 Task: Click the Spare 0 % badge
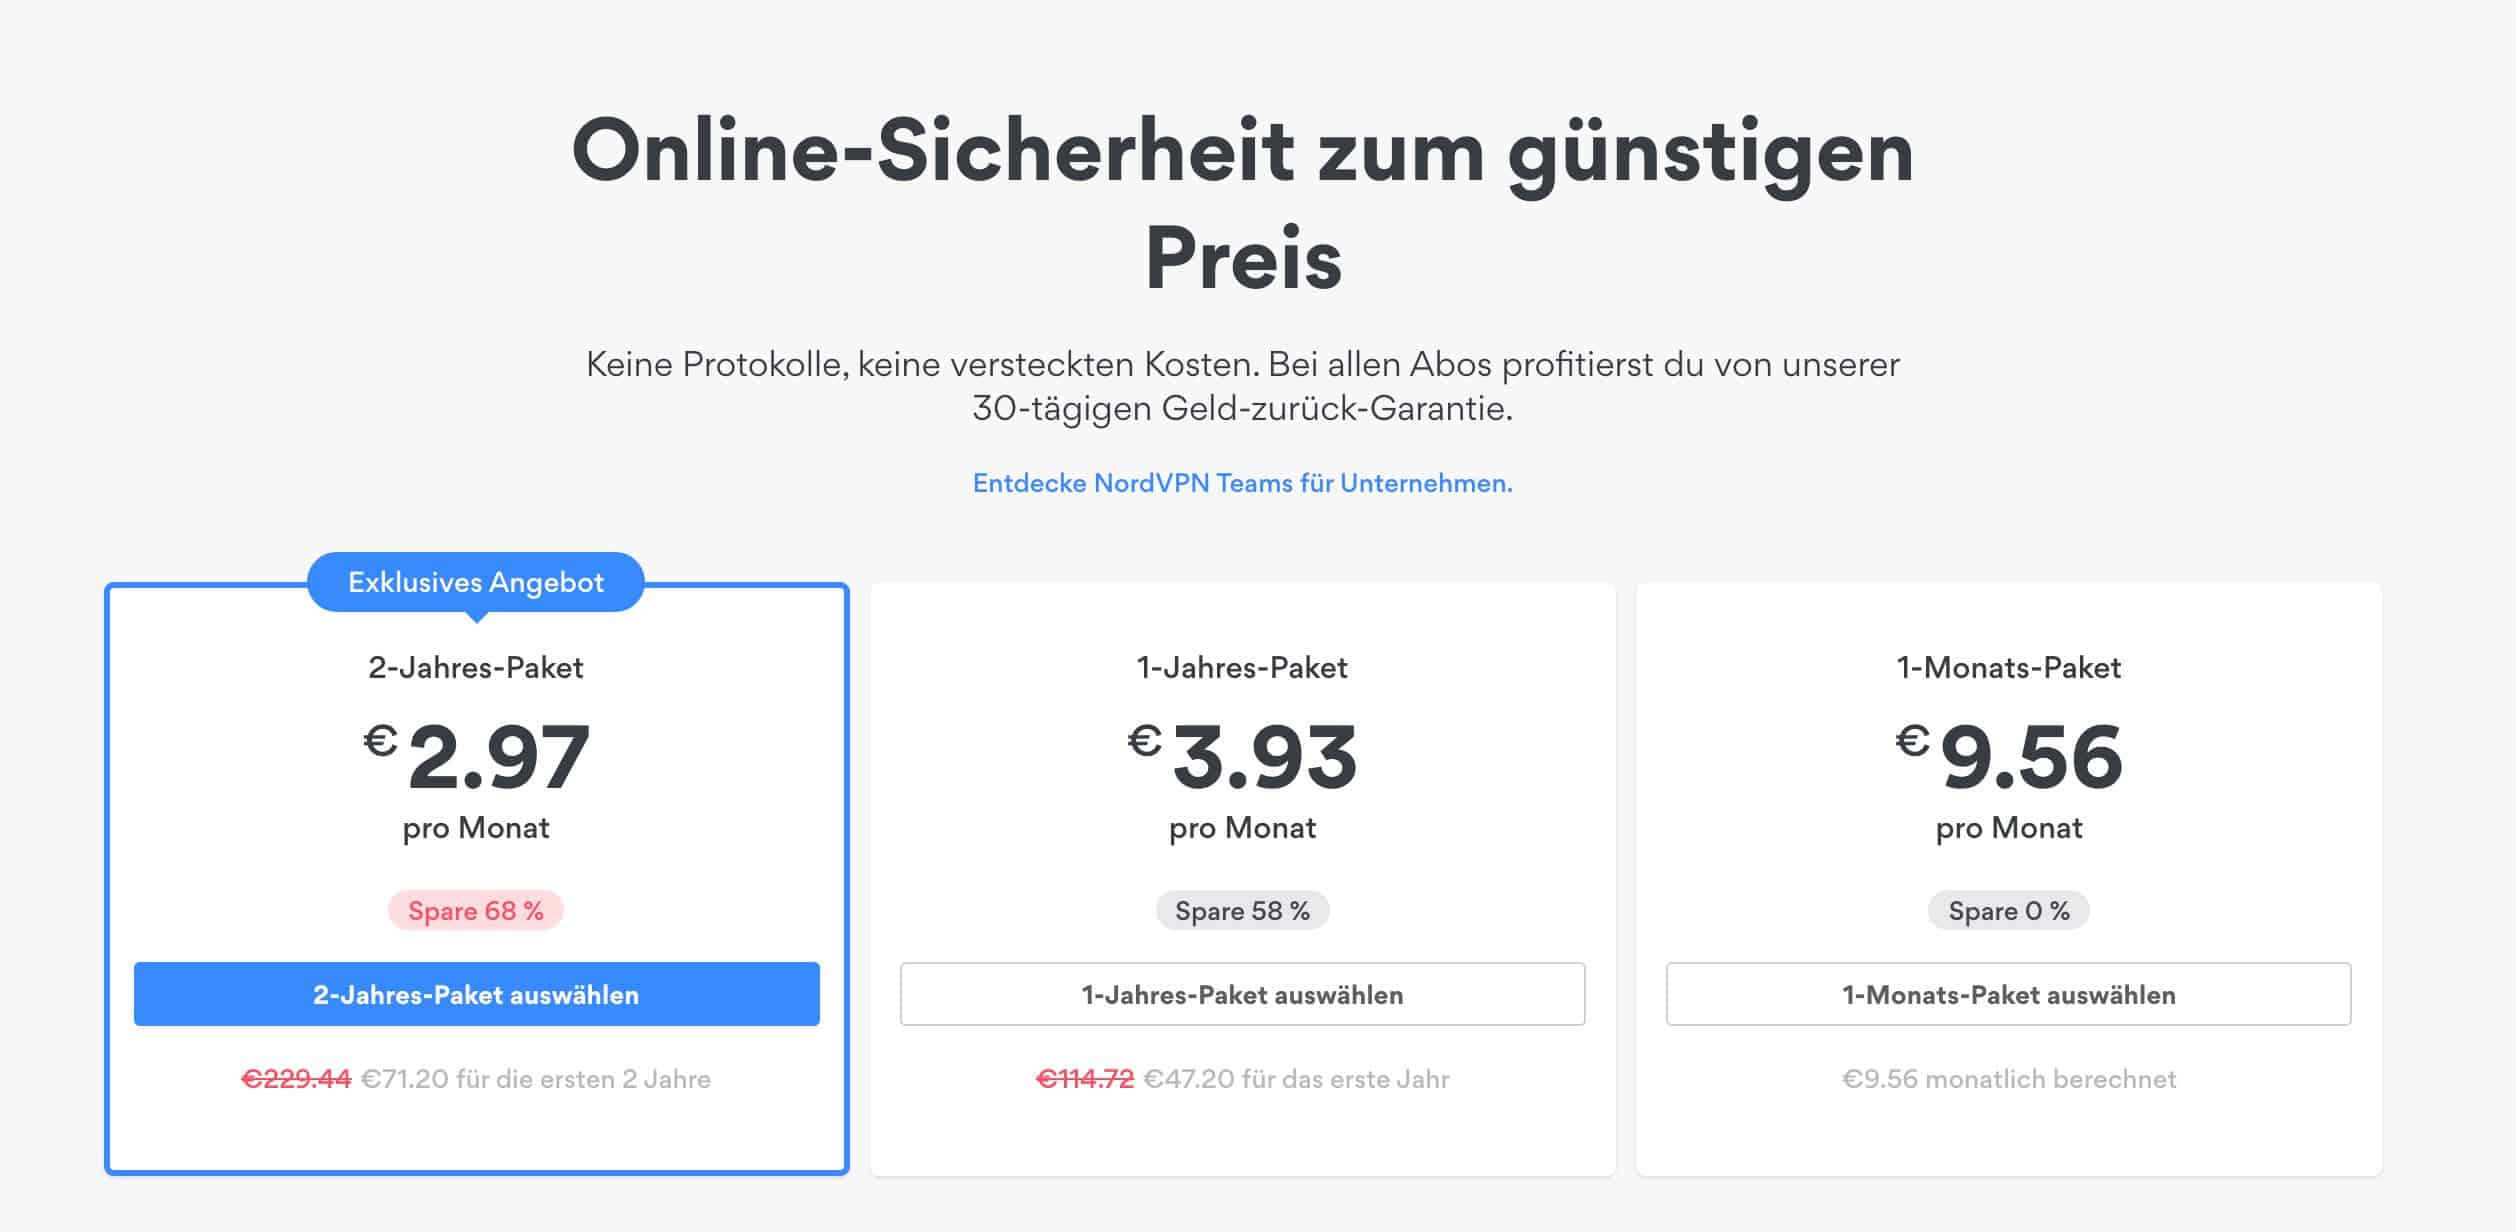[x=2007, y=911]
